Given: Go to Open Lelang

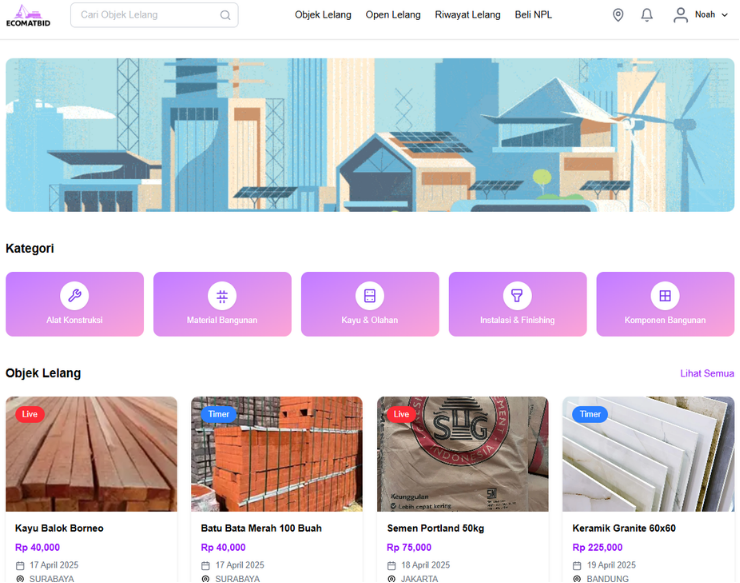Looking at the screenshot, I should [x=393, y=15].
